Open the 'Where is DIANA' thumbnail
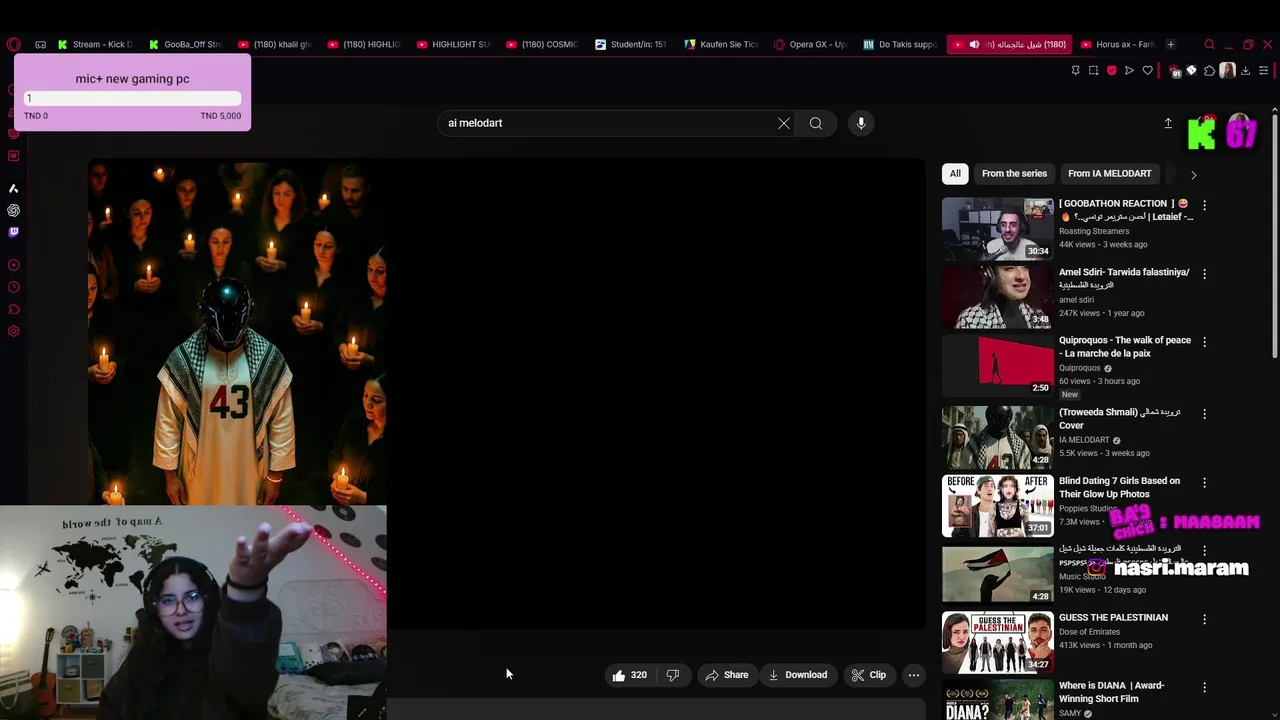Screen dimensions: 1280x720 pos(998,700)
